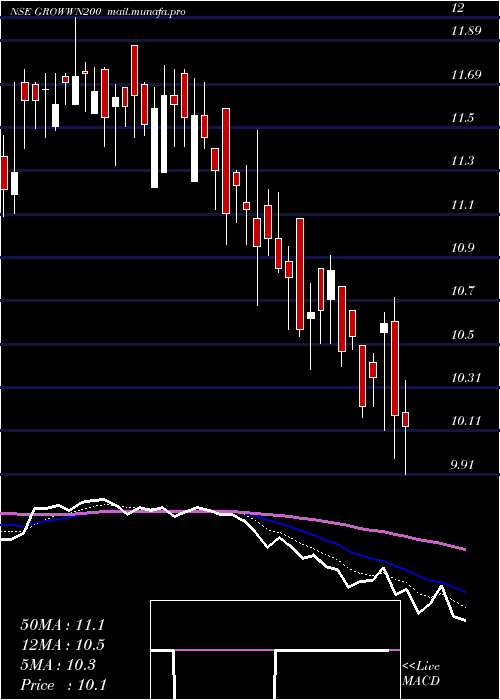The height and width of the screenshot is (700, 500).
Task: Click the 11.89 price axis label
Action: click(466, 31)
